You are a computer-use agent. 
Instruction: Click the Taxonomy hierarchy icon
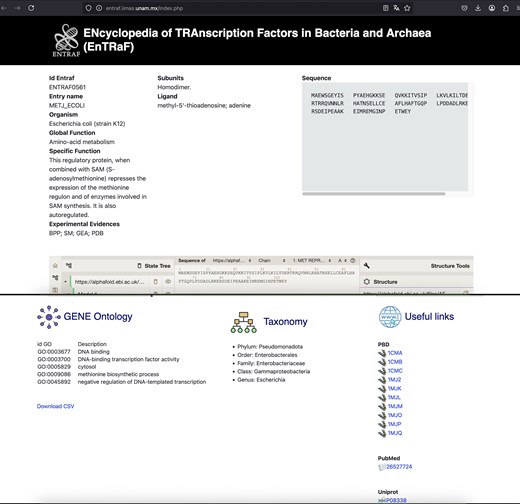[244, 322]
